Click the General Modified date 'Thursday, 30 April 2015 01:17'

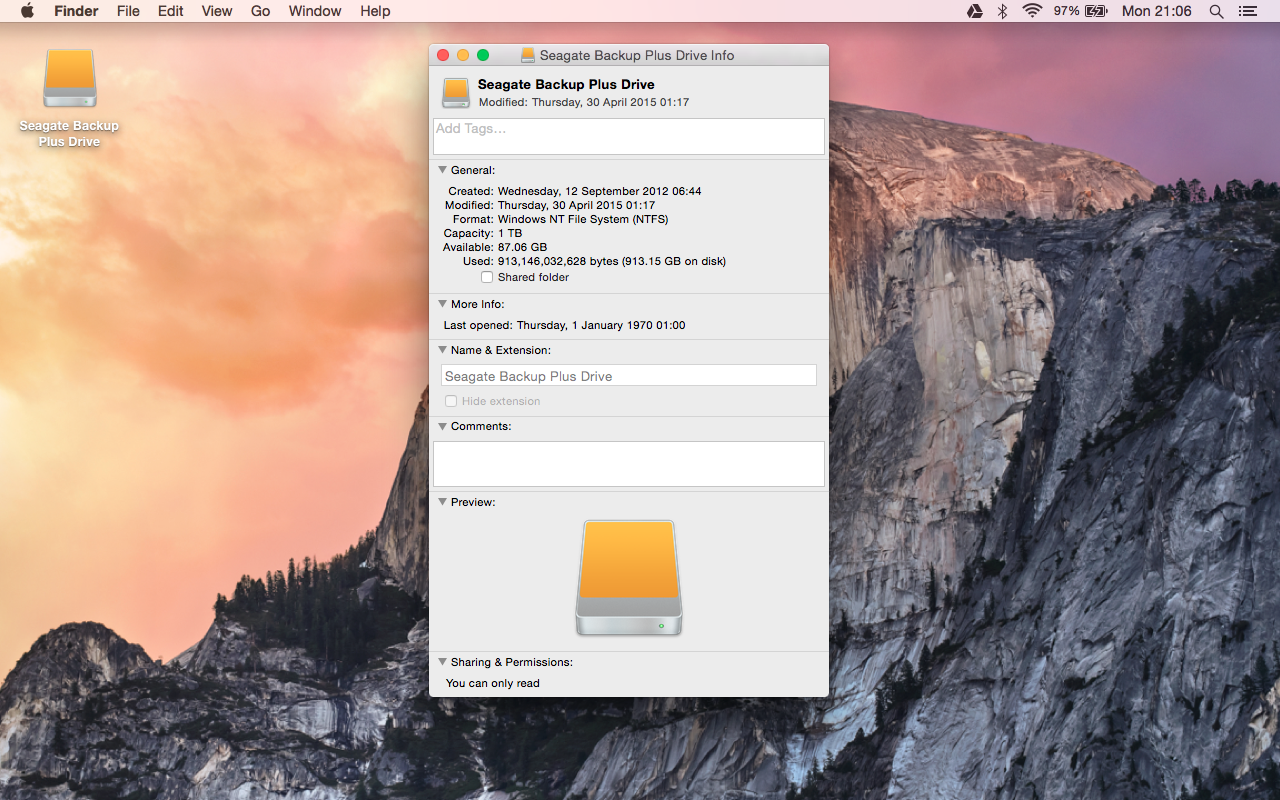coord(577,205)
